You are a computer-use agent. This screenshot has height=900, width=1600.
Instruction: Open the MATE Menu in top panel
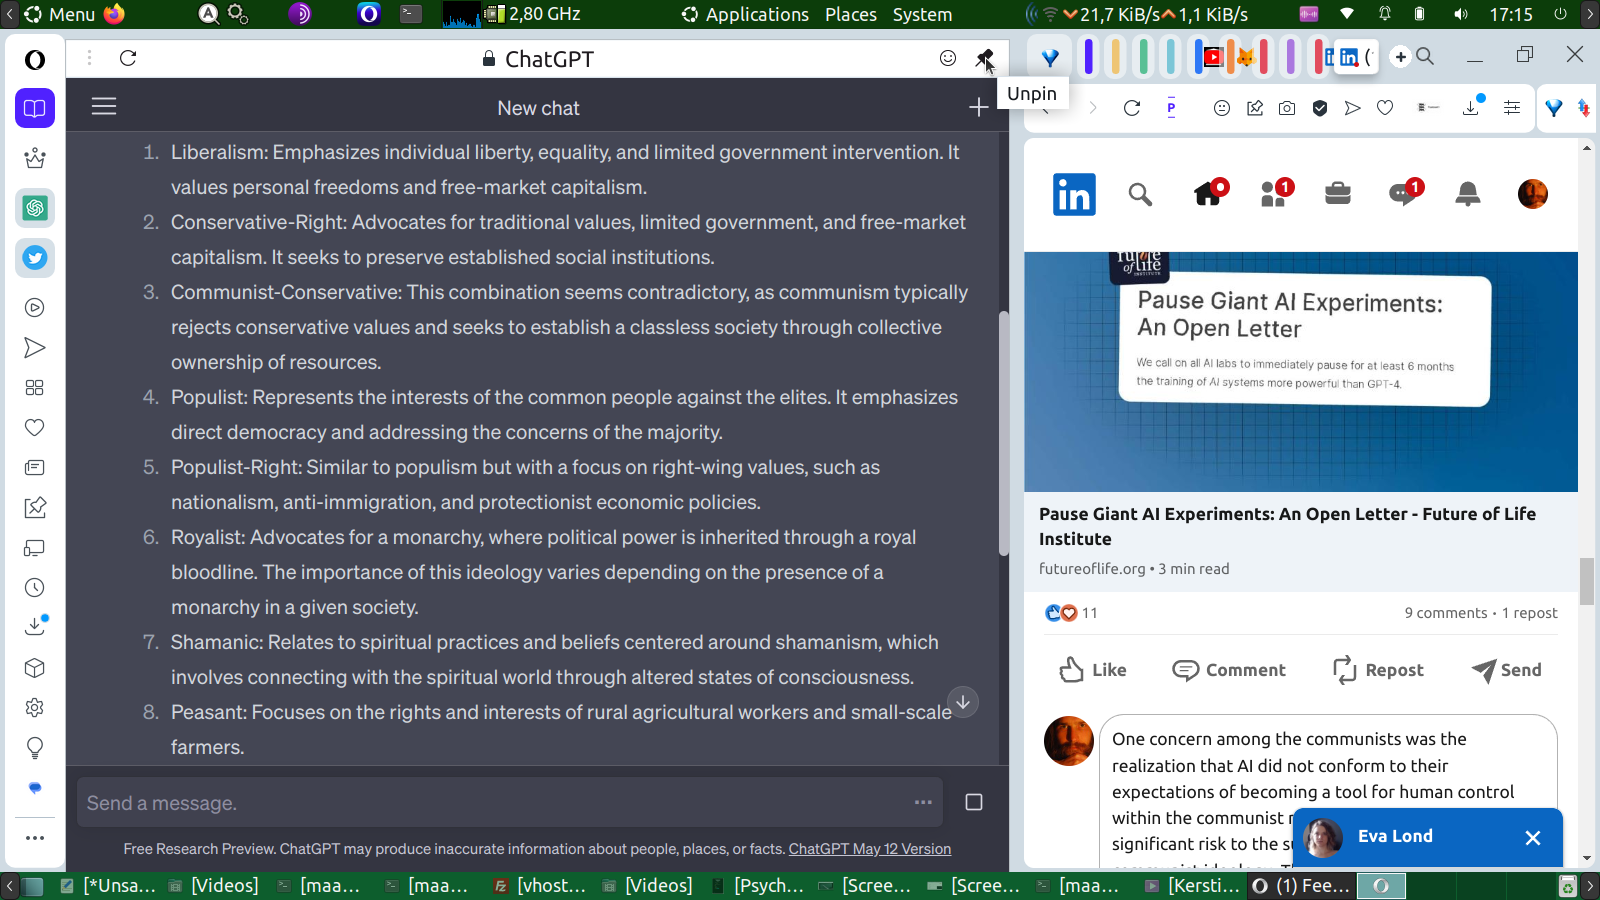pos(60,14)
